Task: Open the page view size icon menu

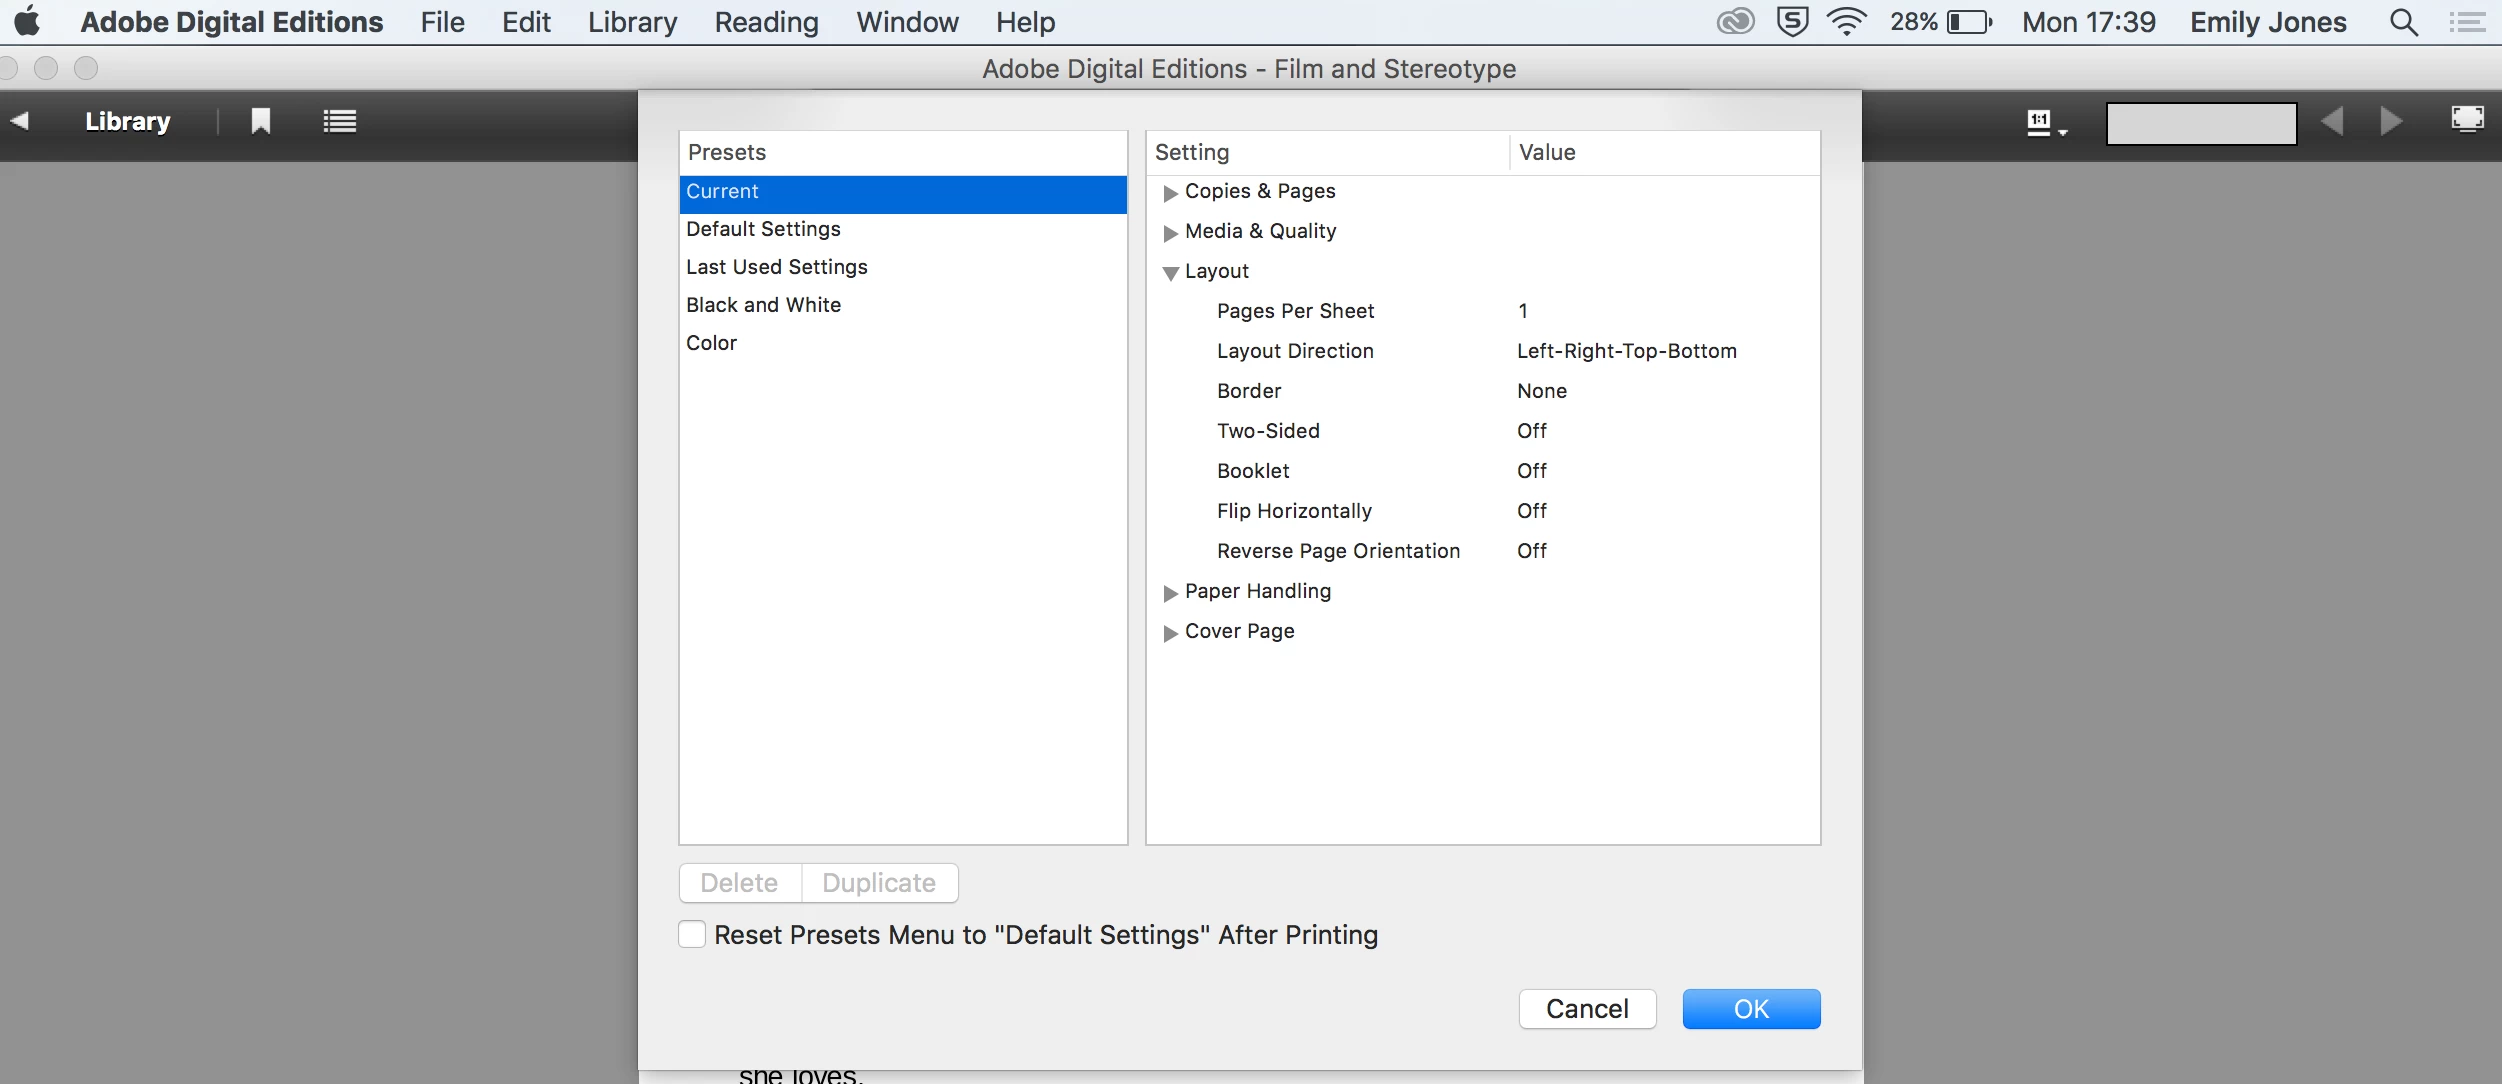Action: (x=2045, y=122)
